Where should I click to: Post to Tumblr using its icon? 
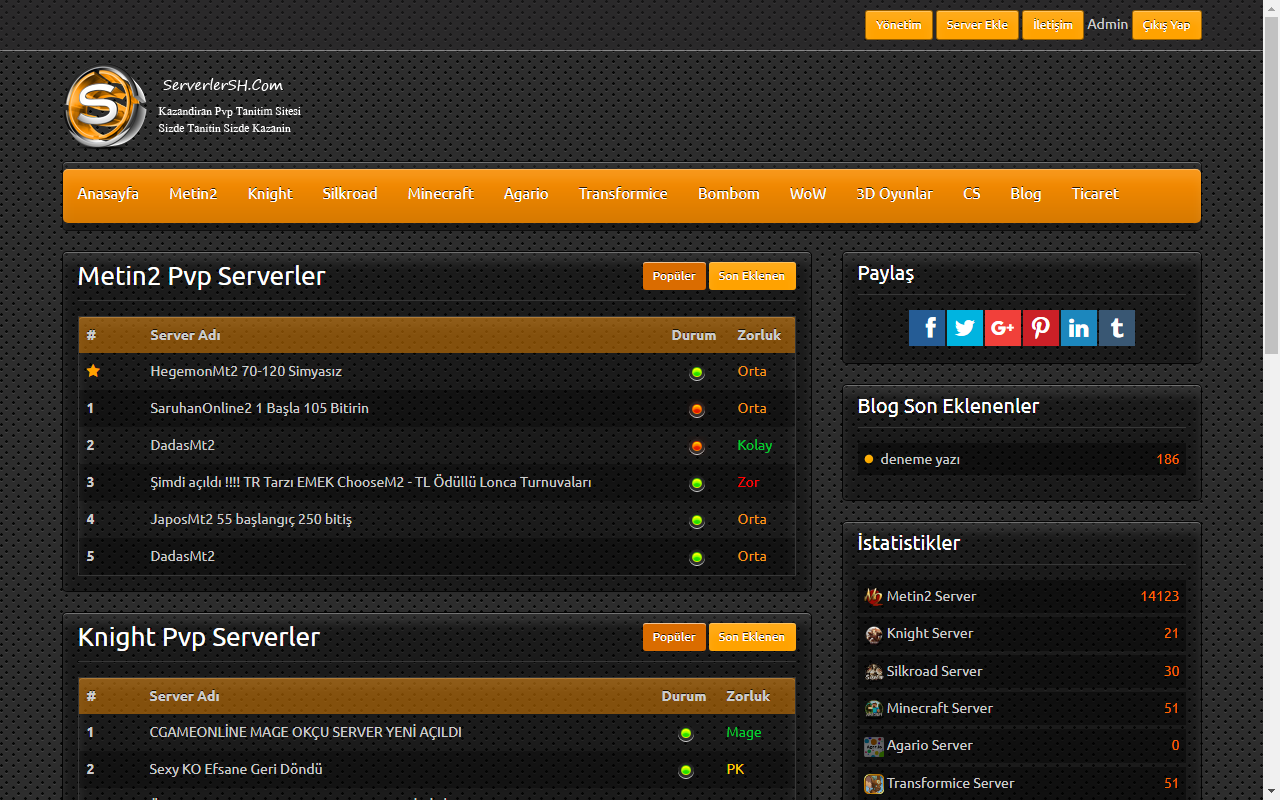(1117, 328)
